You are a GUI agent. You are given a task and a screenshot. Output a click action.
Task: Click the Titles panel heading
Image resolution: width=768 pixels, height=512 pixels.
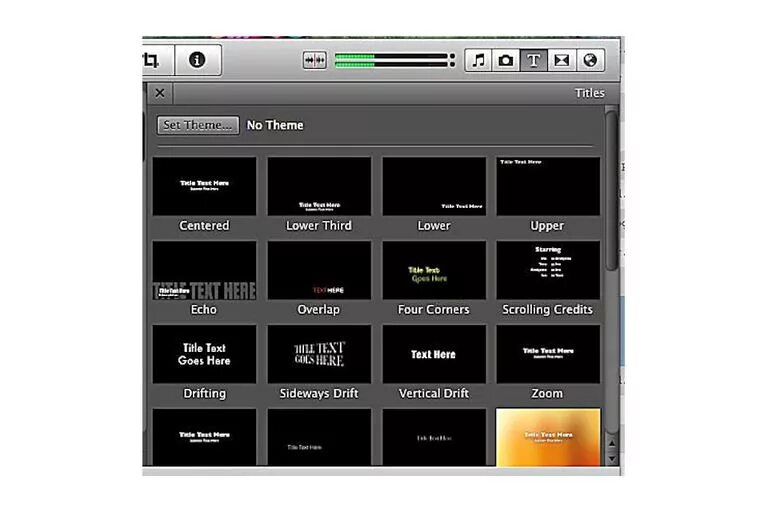pos(590,93)
